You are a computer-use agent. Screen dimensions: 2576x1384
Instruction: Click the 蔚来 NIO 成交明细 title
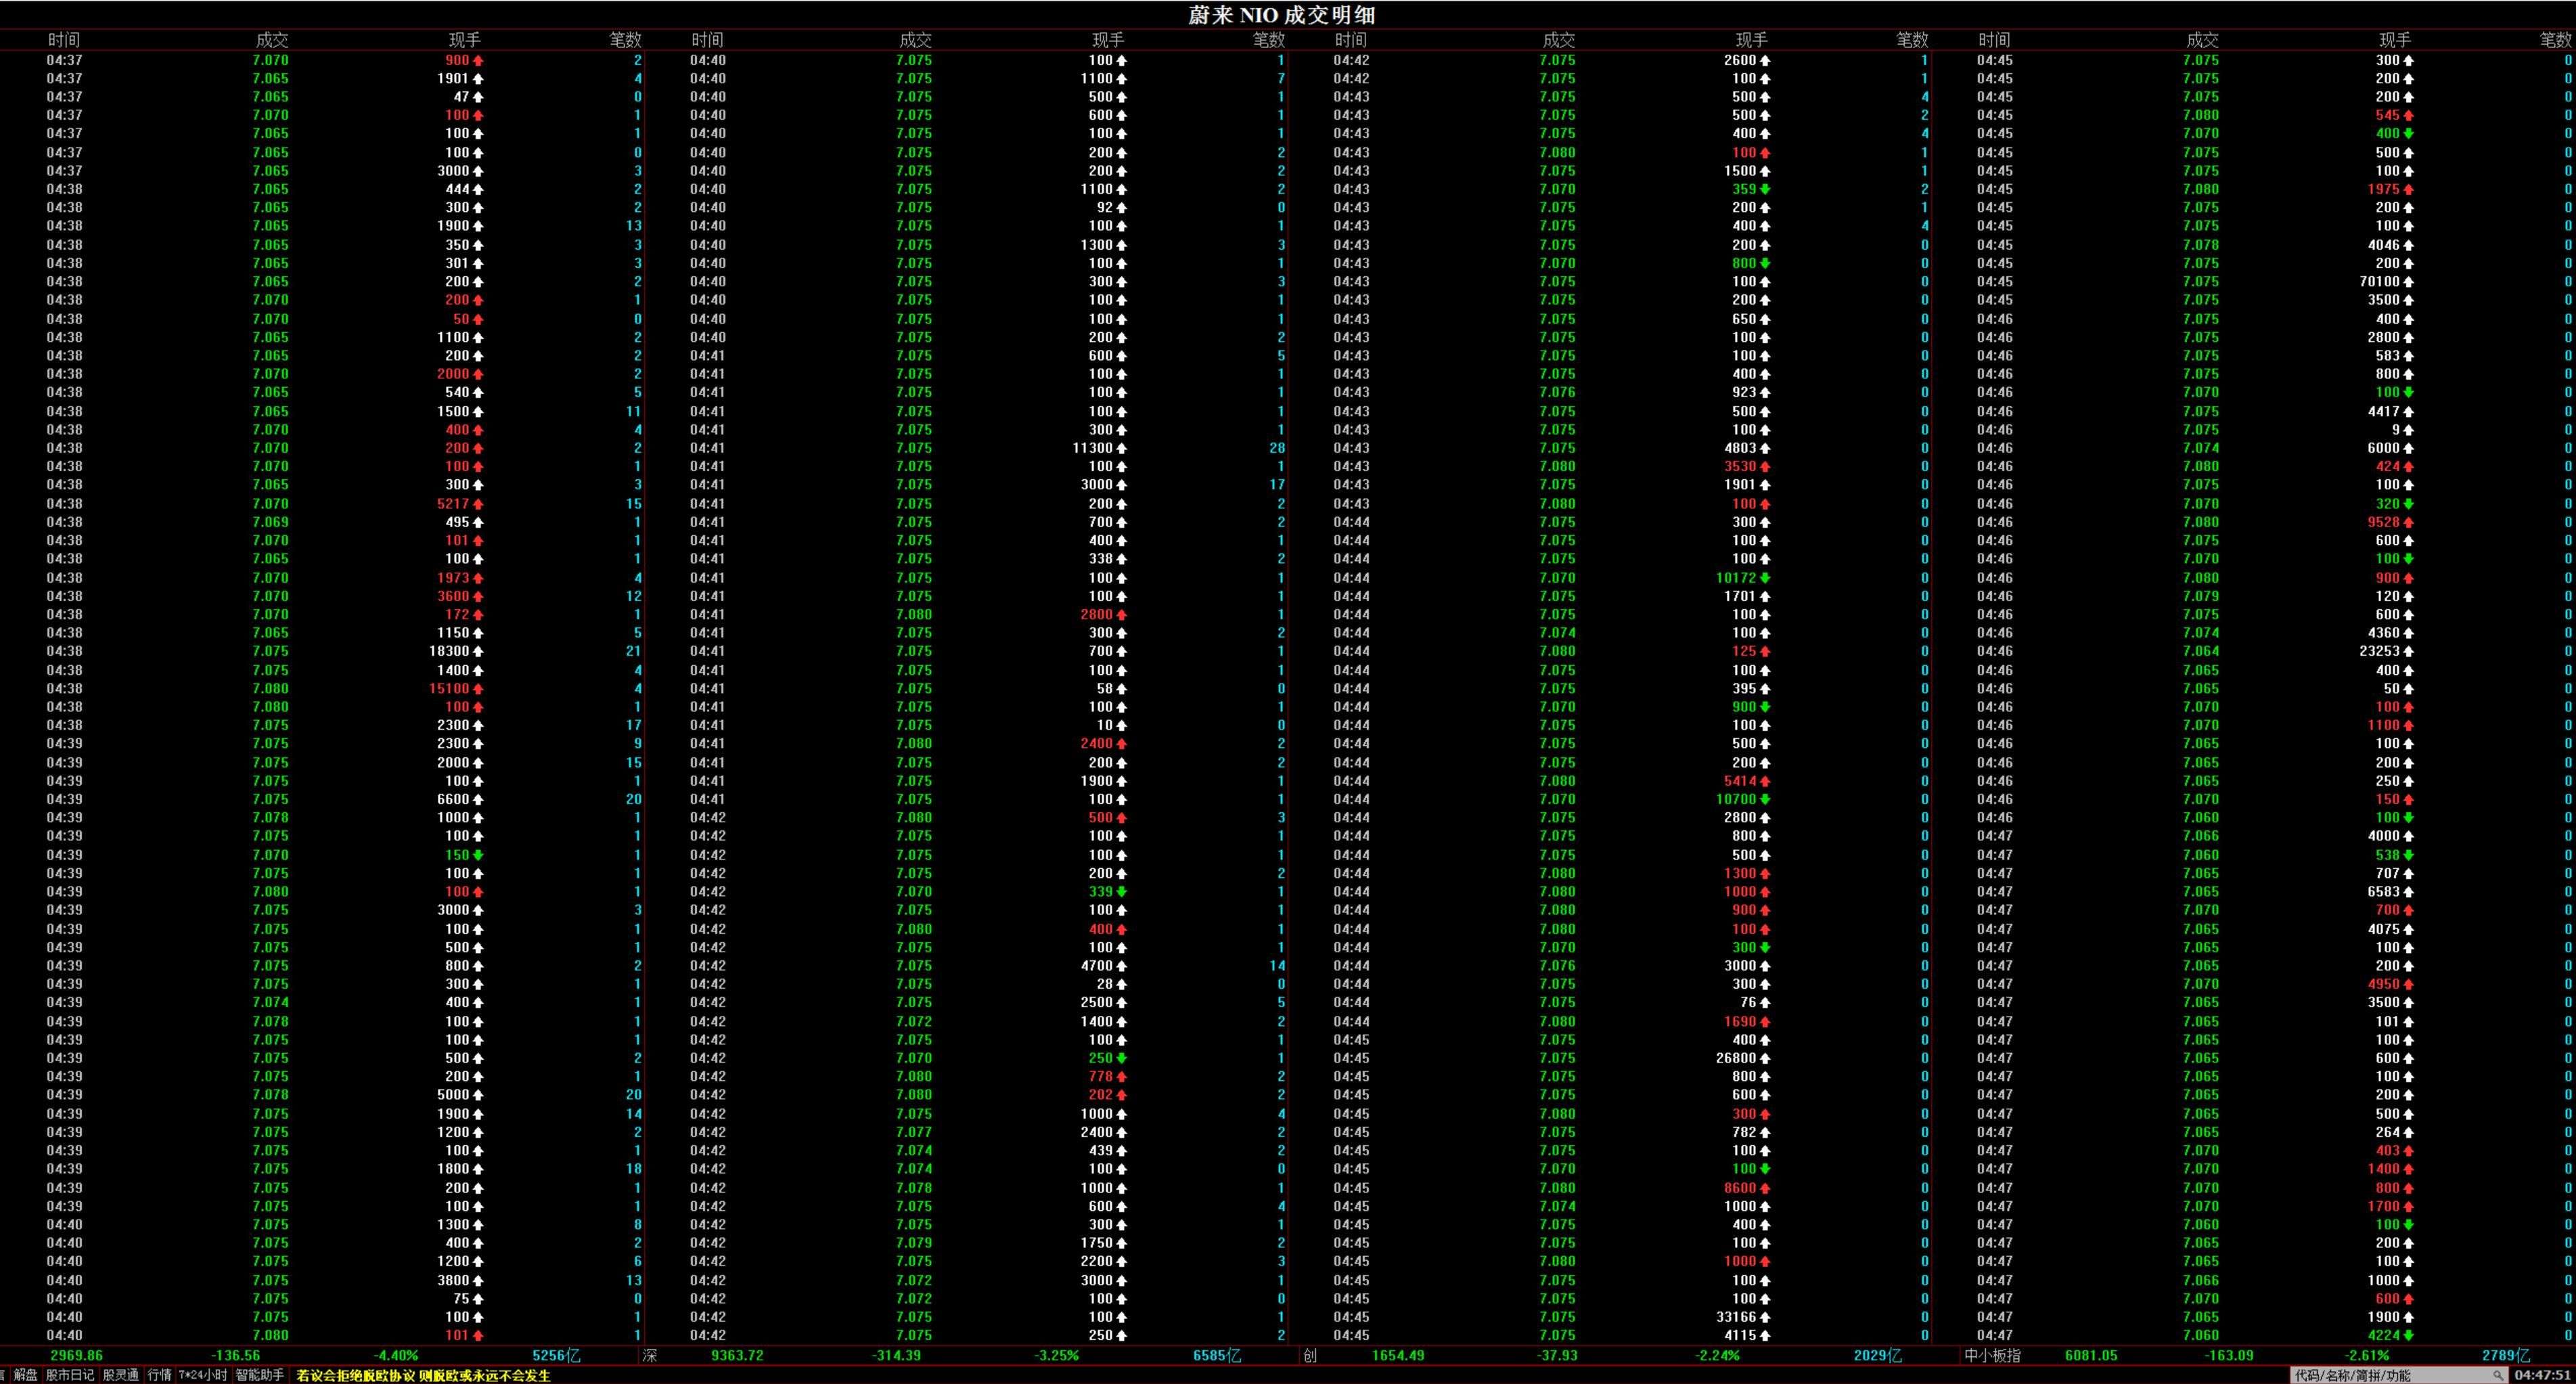click(x=1281, y=15)
